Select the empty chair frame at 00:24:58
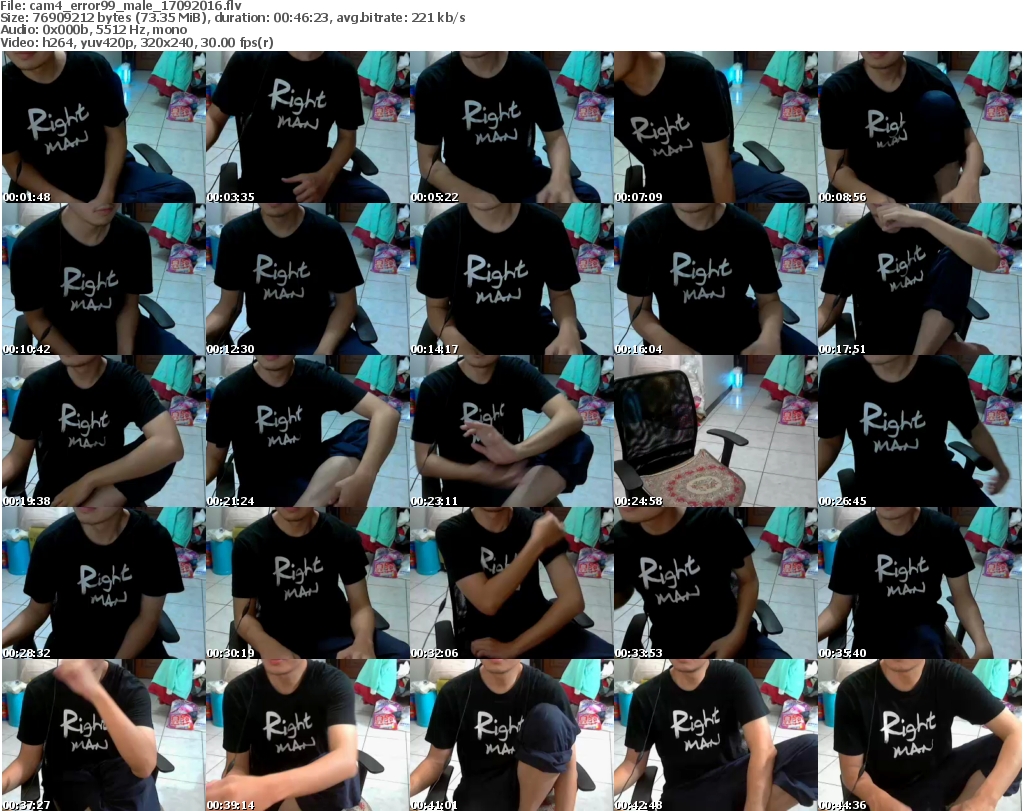1024x811 pixels. coord(715,431)
